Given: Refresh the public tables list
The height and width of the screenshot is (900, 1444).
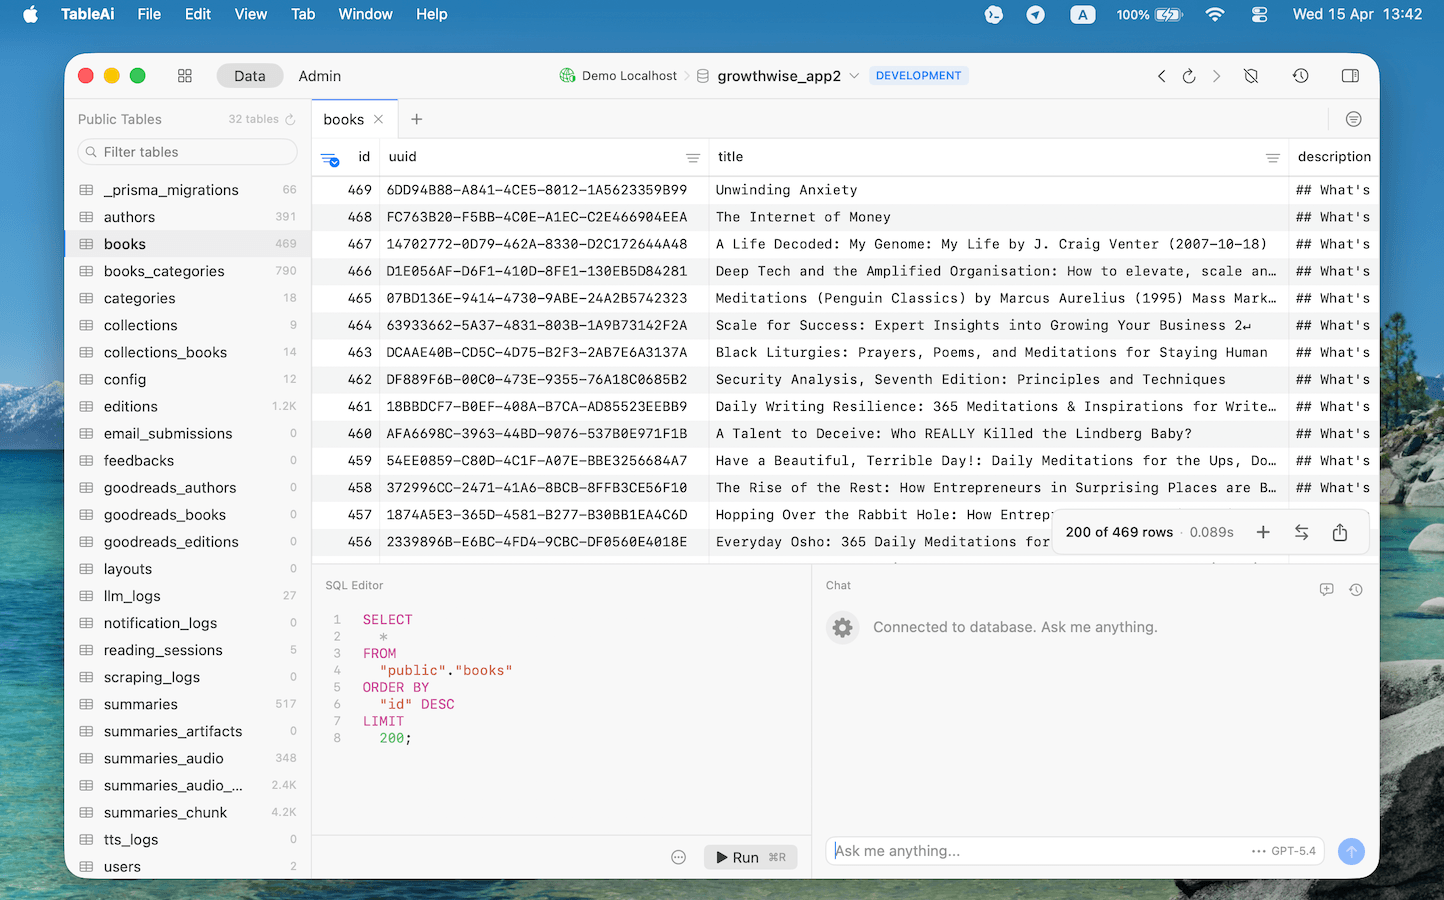Looking at the screenshot, I should pos(291,120).
